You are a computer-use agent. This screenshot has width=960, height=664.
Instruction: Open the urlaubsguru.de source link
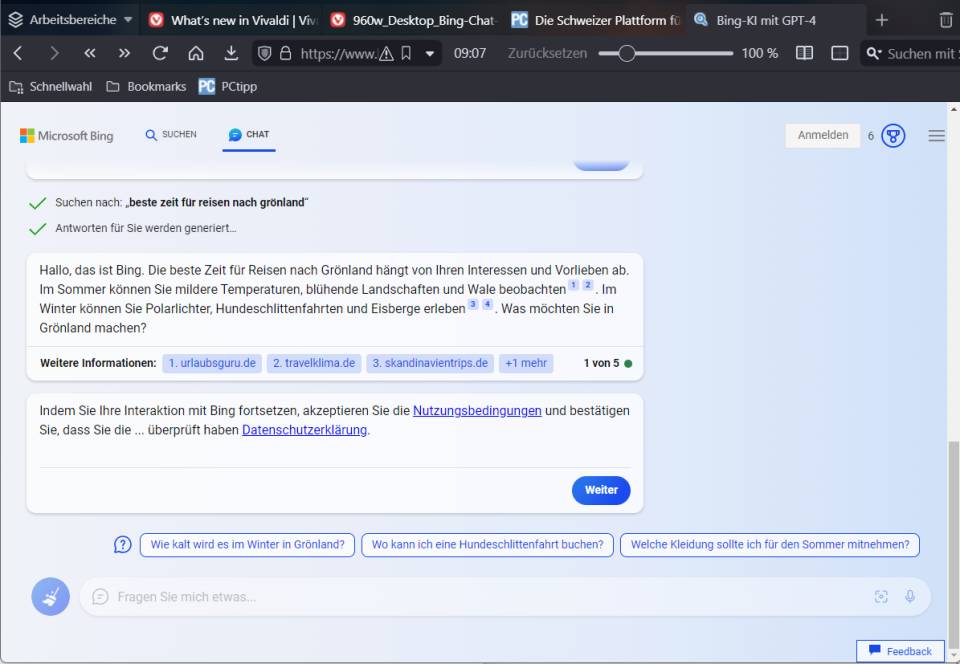point(212,363)
